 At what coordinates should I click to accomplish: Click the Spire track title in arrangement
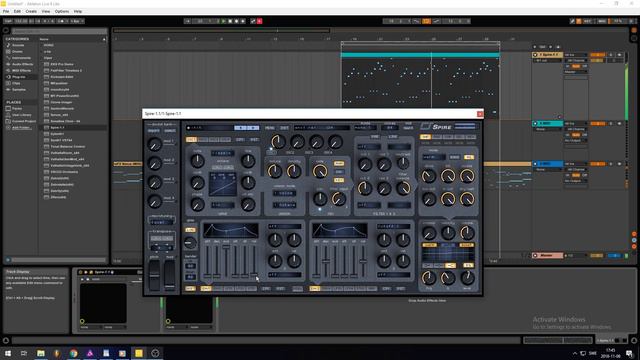(550, 55)
